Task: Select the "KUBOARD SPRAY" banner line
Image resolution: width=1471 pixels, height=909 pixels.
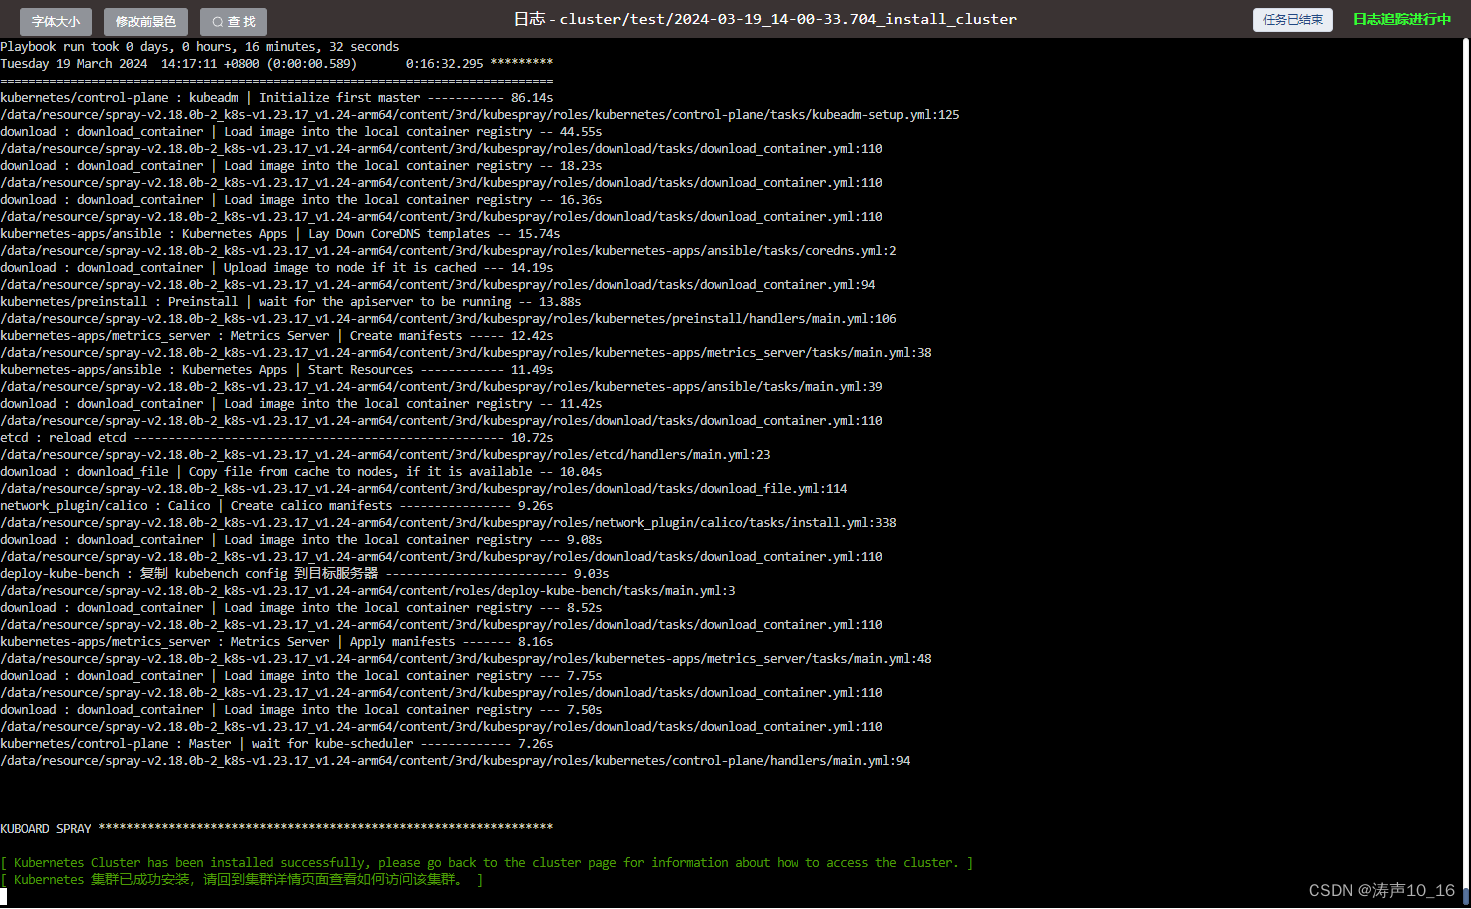Action: [277, 829]
